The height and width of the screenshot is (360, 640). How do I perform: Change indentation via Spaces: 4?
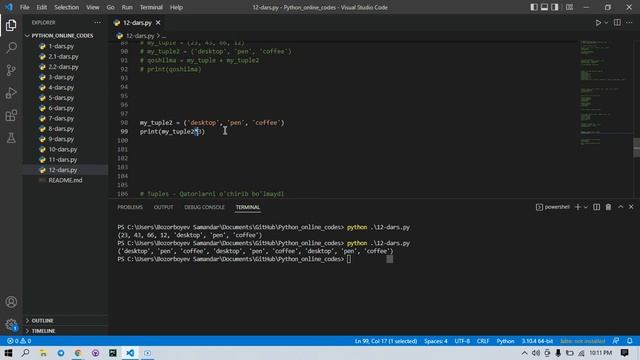pyautogui.click(x=436, y=341)
